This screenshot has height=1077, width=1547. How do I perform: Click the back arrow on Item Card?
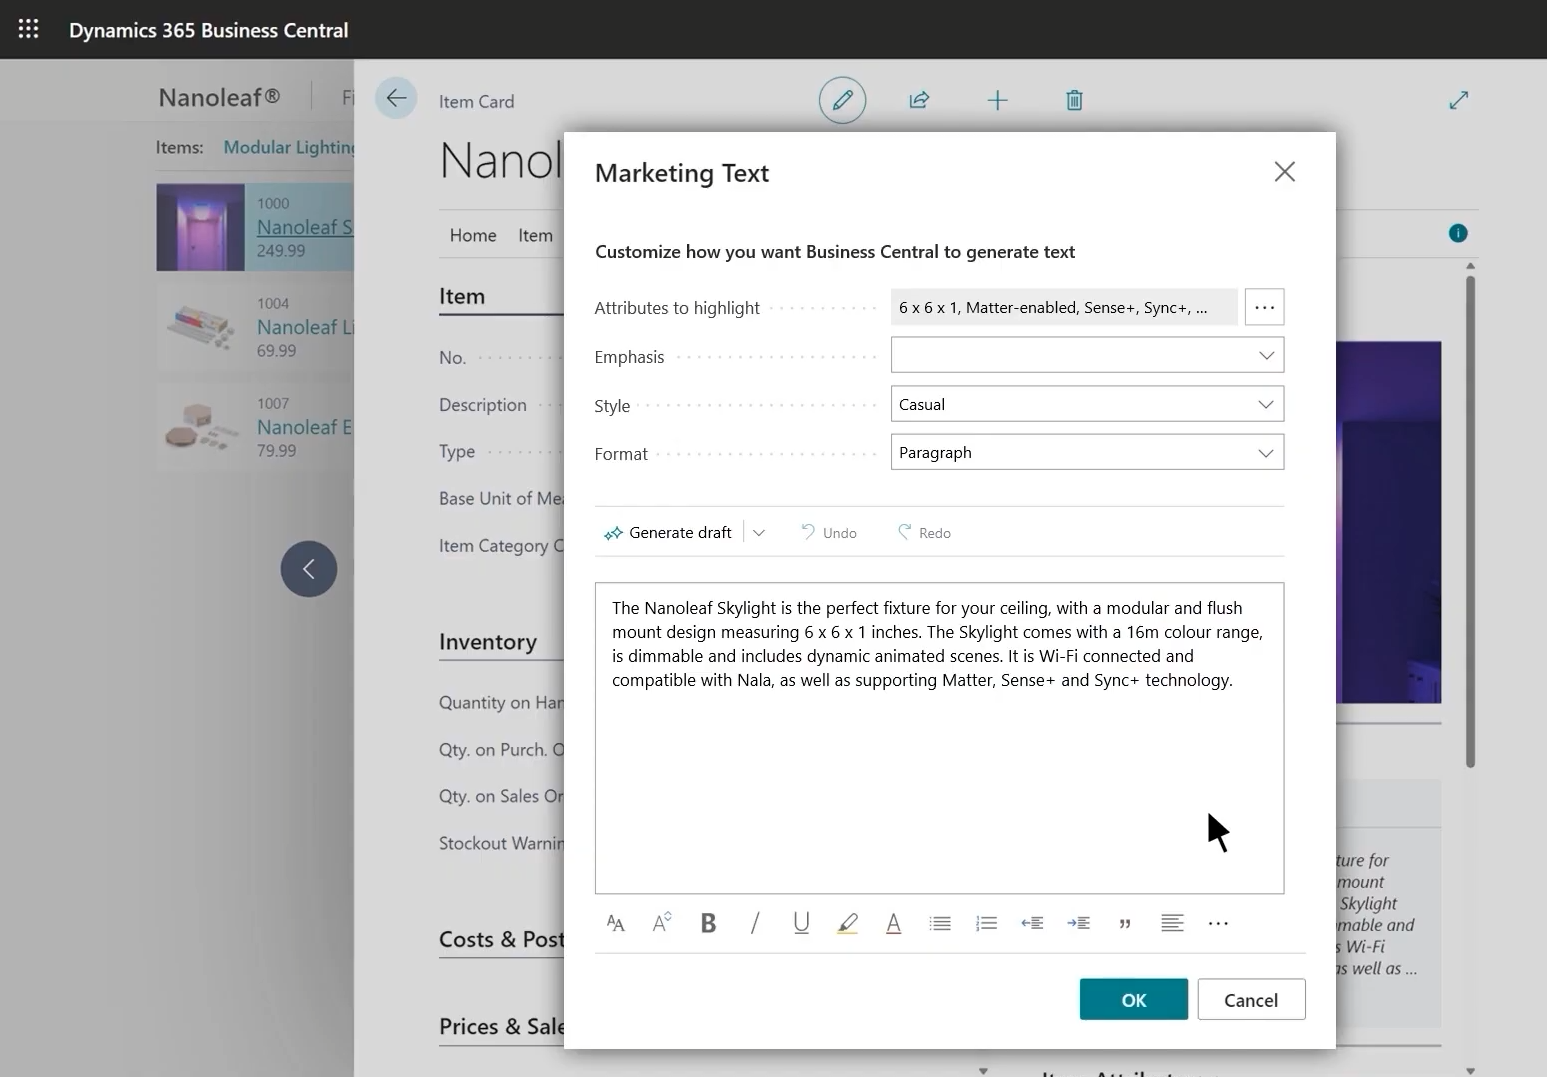(396, 98)
